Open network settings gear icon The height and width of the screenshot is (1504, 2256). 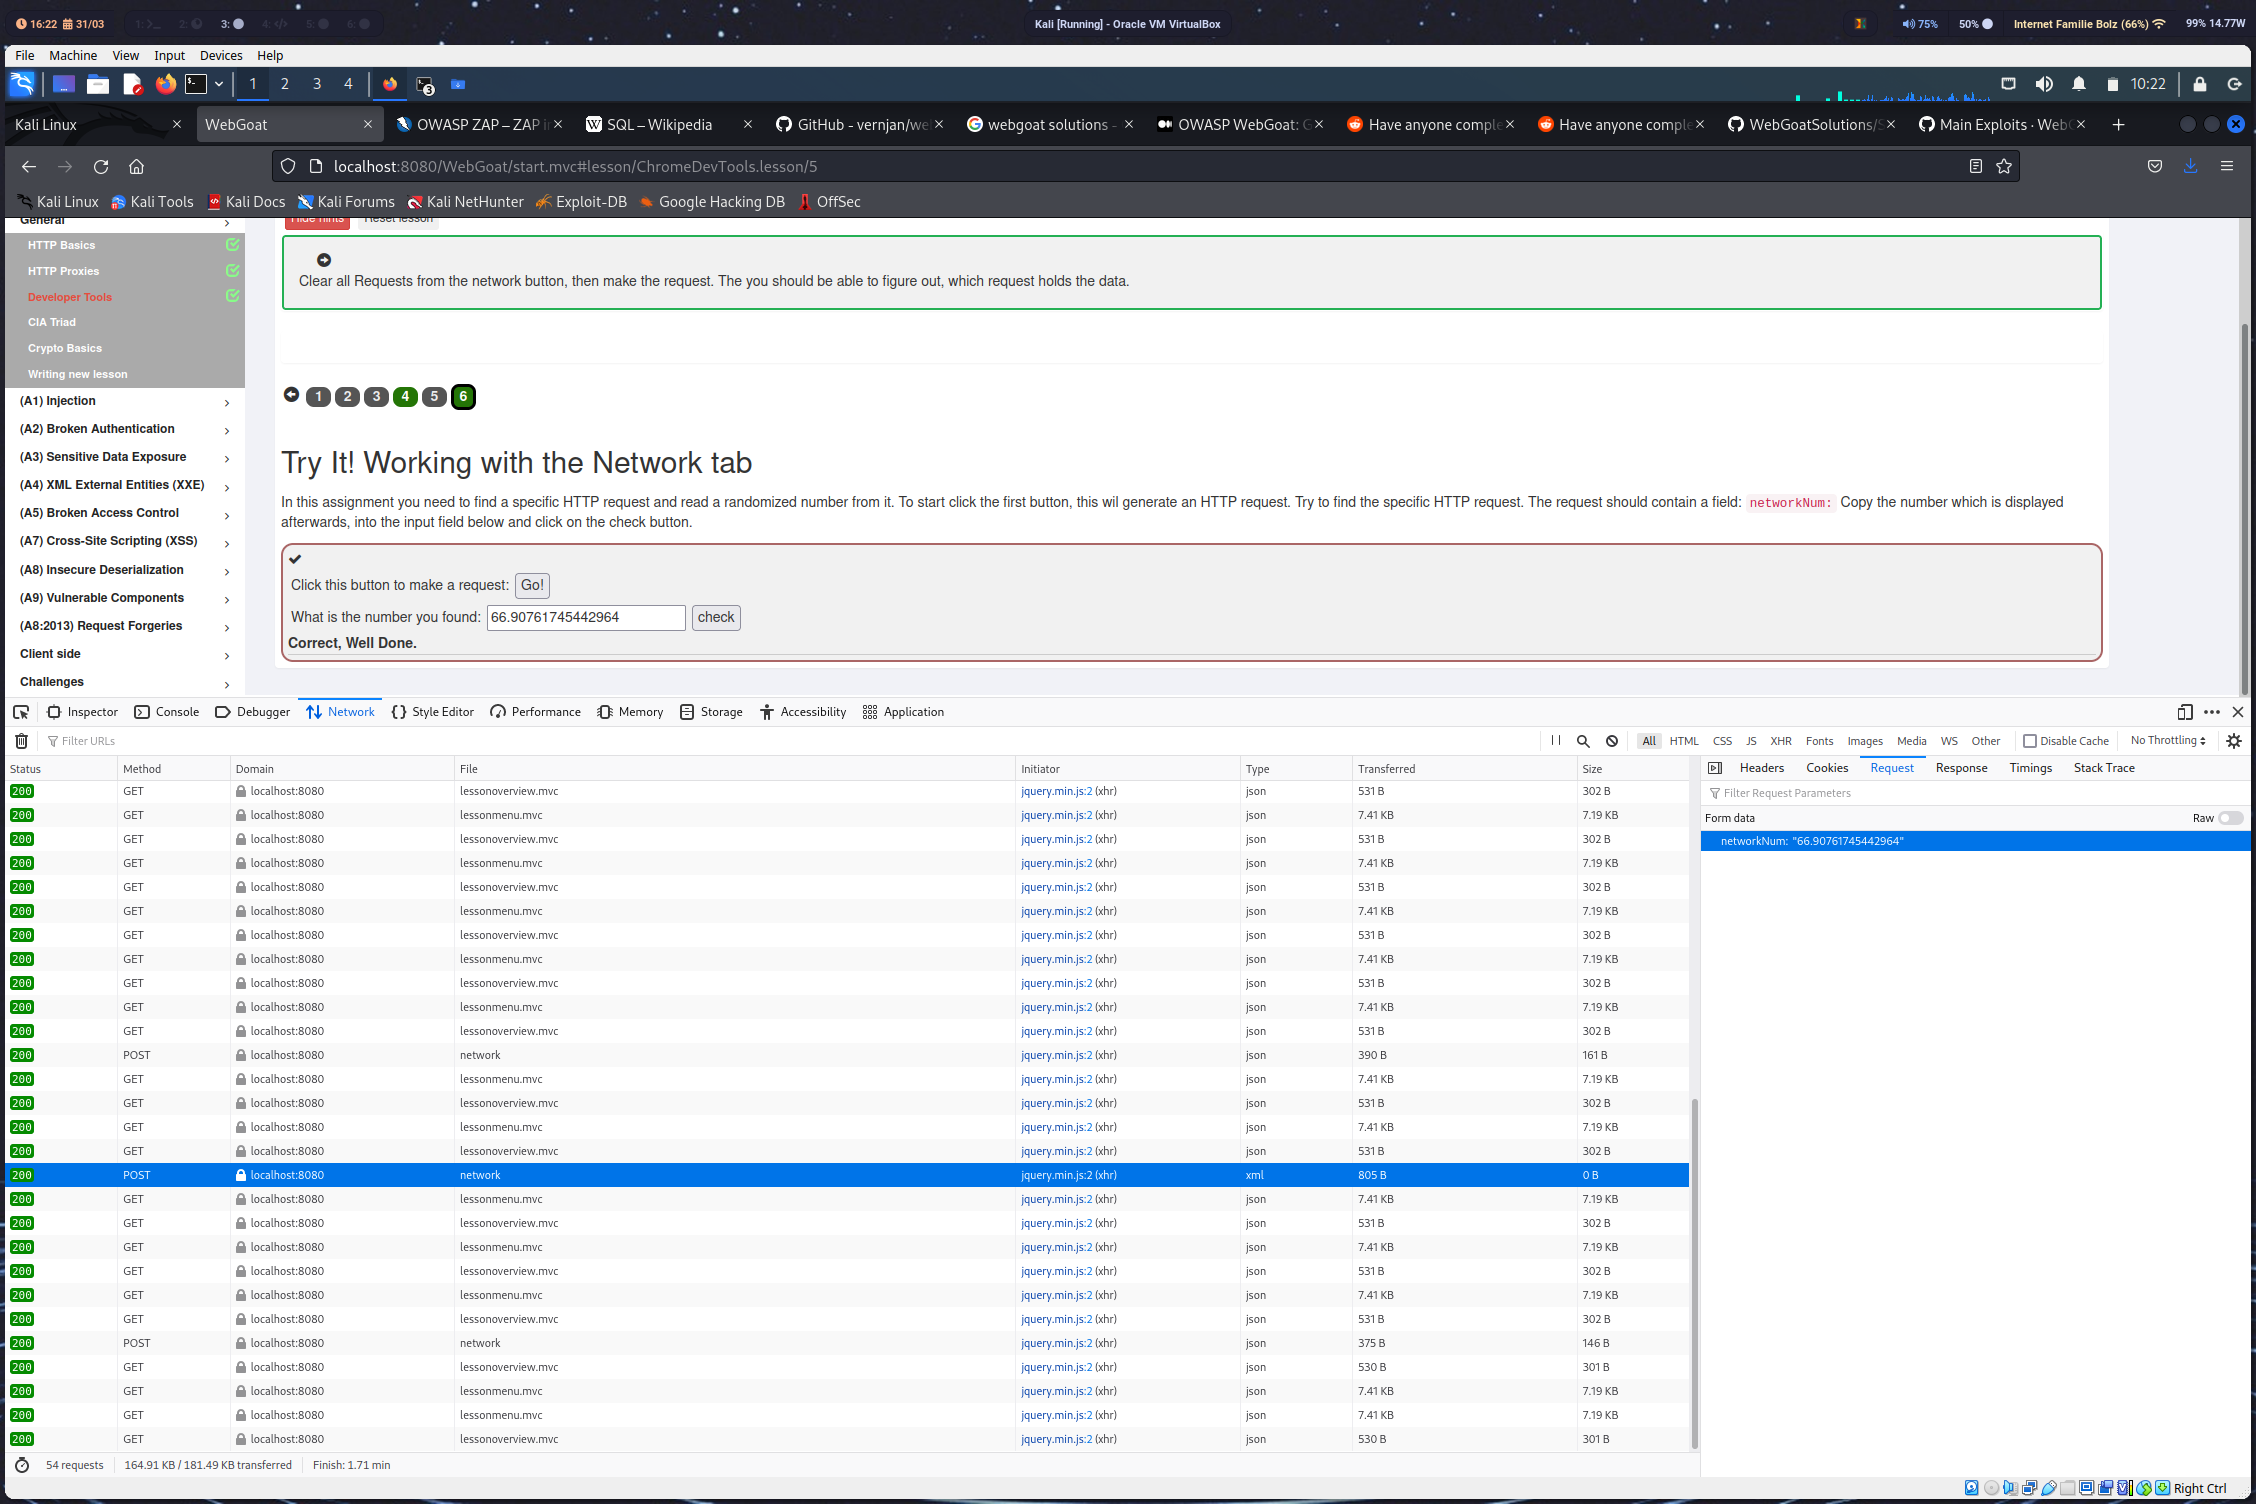point(2234,741)
